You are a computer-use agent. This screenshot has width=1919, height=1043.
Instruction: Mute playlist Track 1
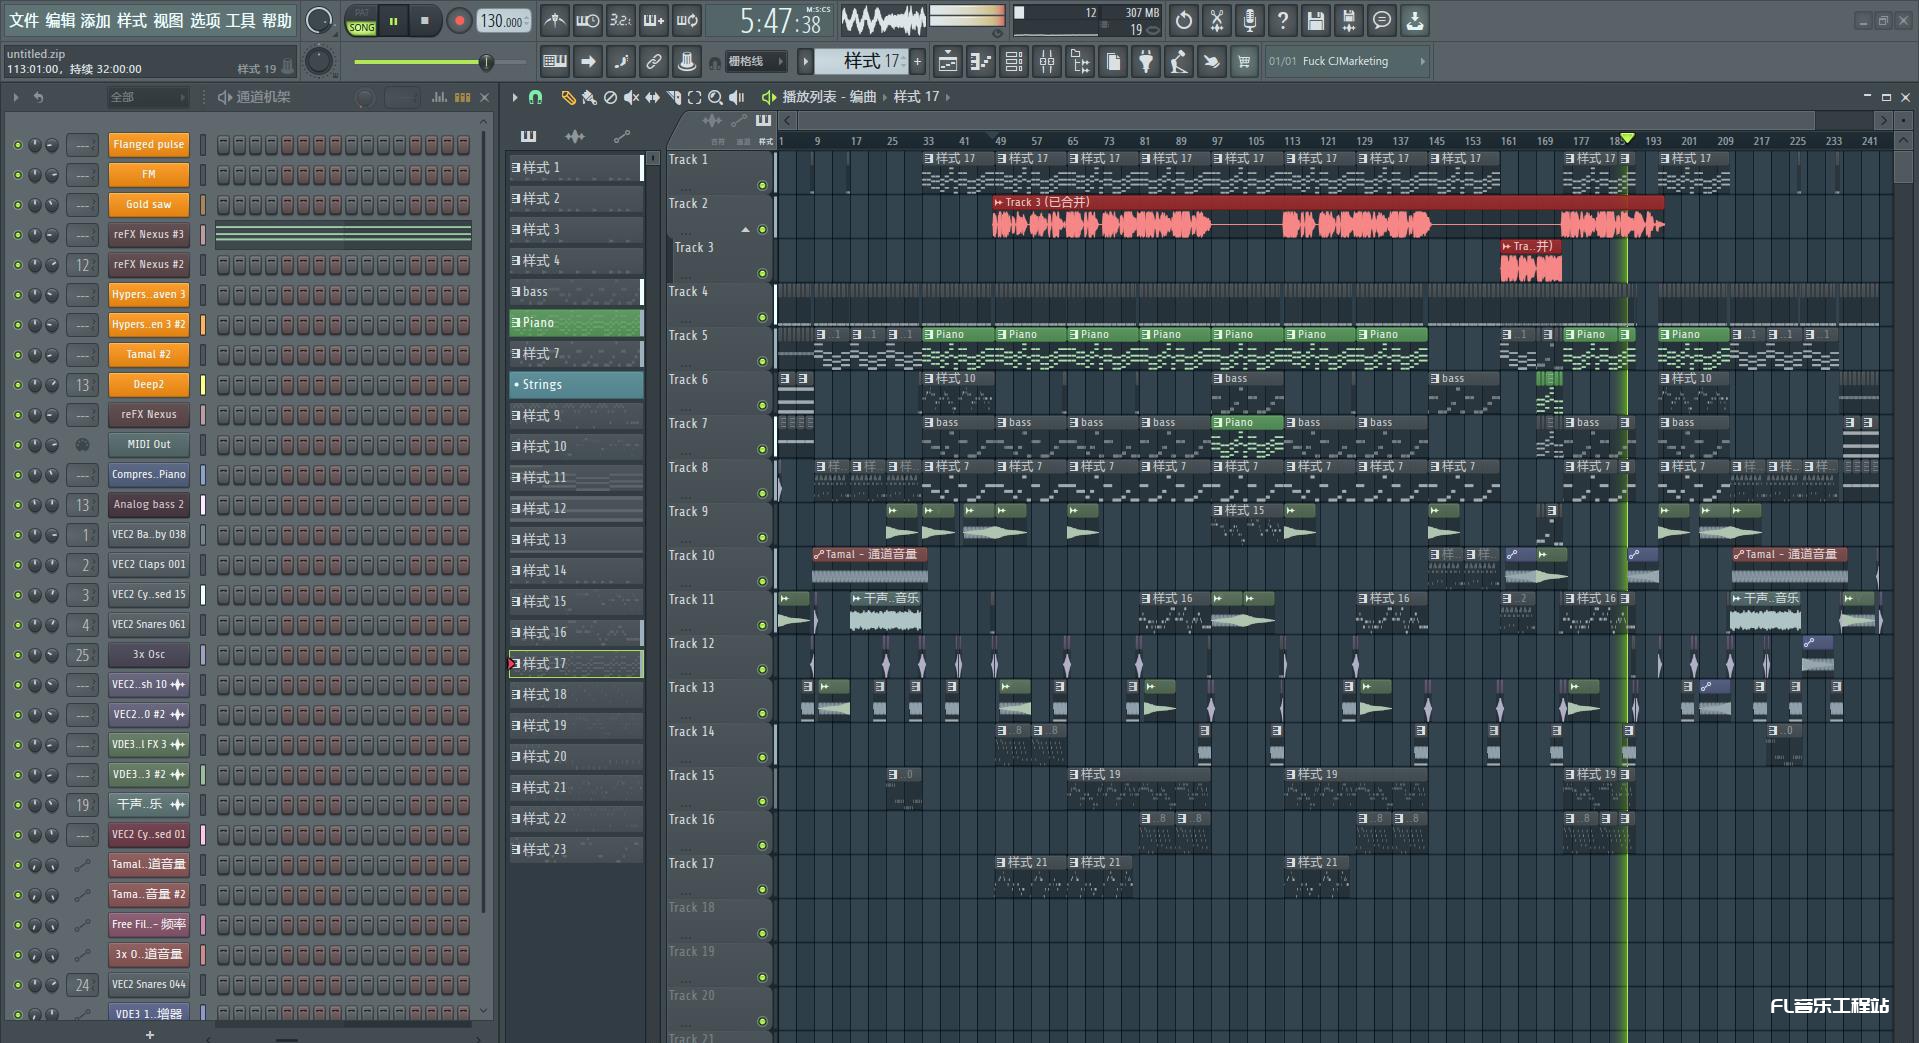click(762, 185)
